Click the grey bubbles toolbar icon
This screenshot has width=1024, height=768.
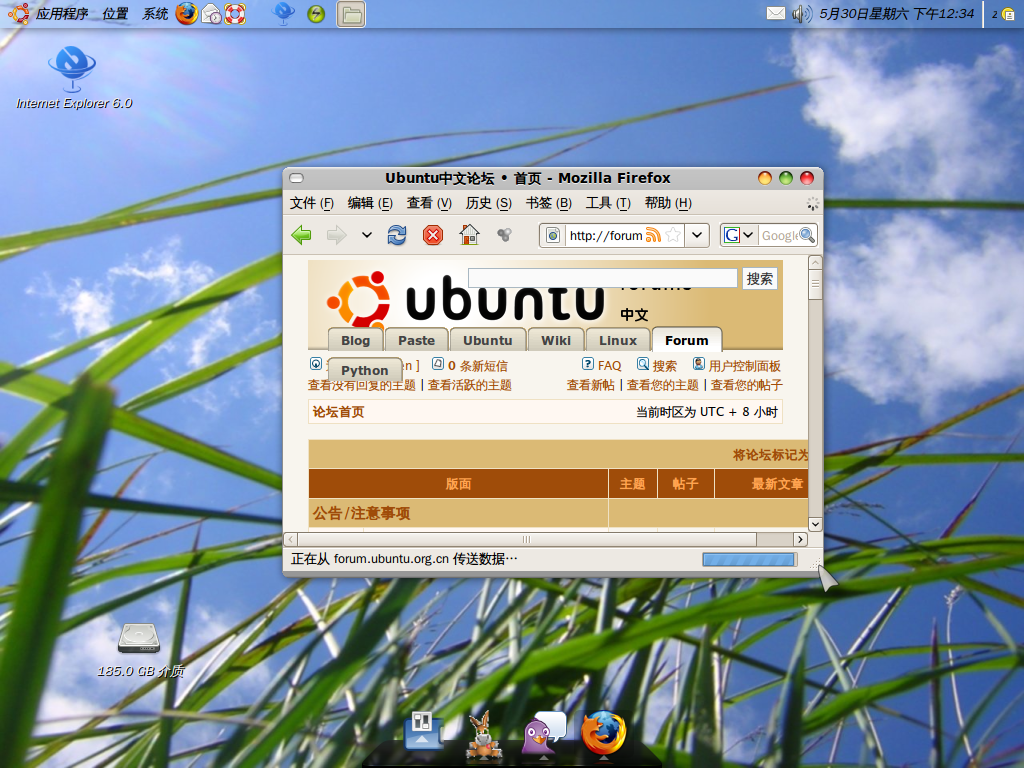pos(504,234)
